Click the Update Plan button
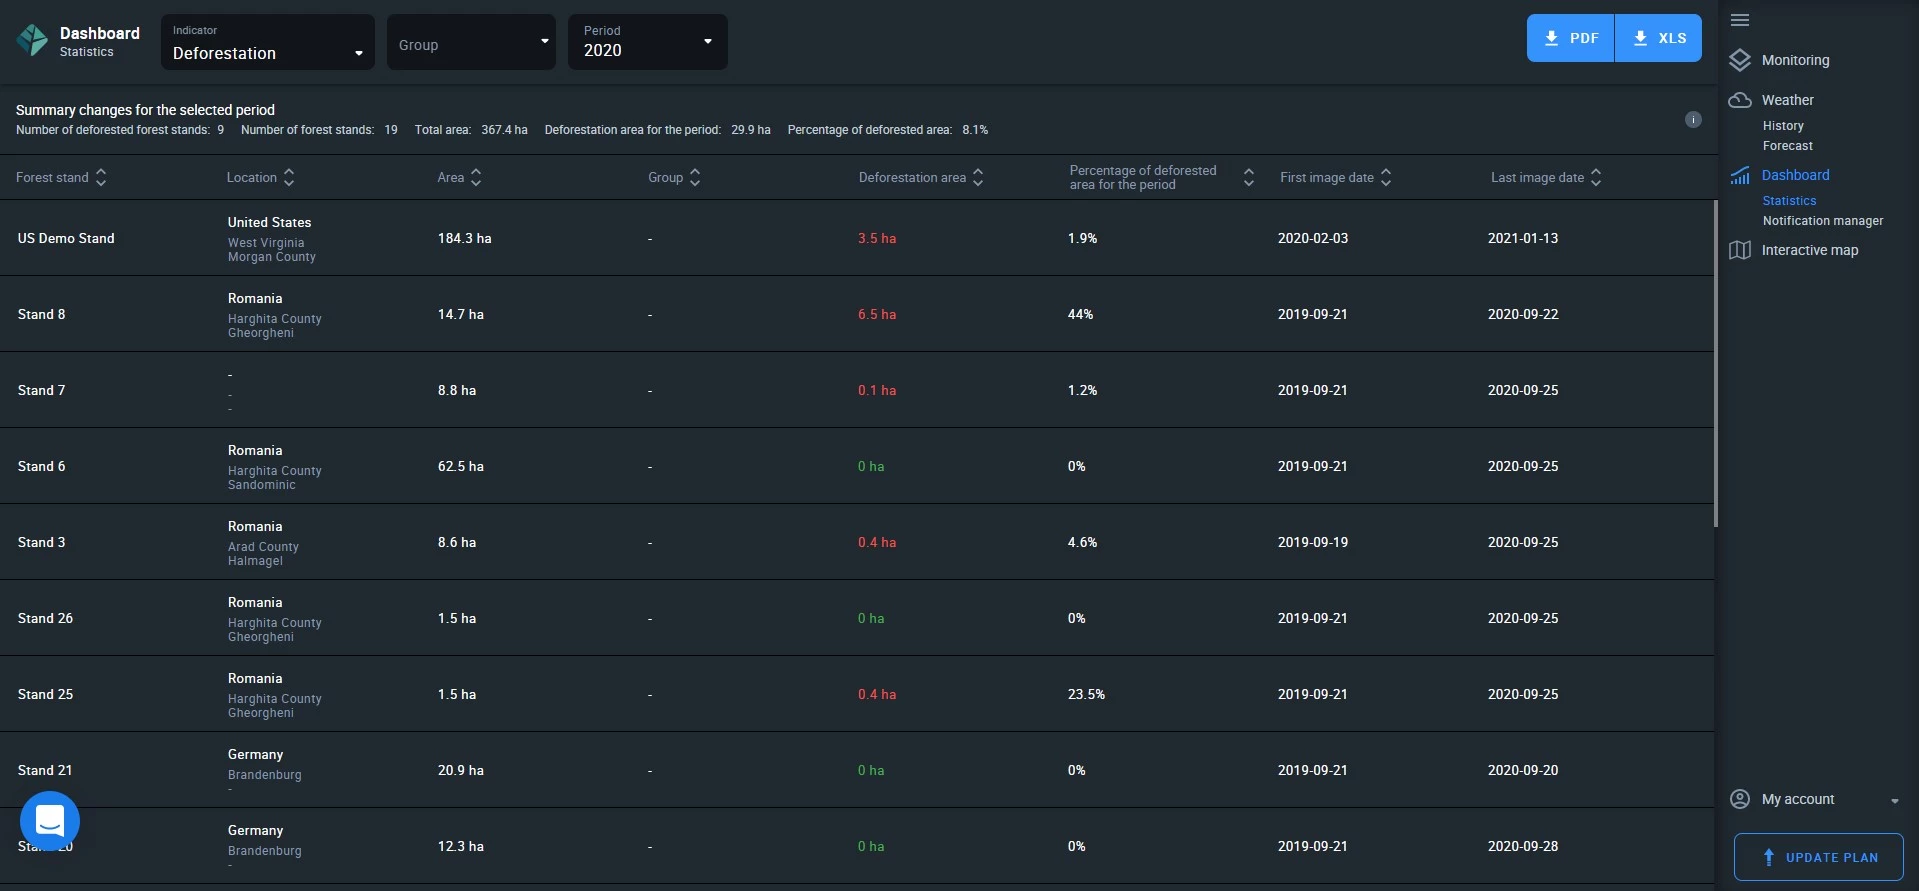Screen dimensions: 1919x891 click(1818, 857)
